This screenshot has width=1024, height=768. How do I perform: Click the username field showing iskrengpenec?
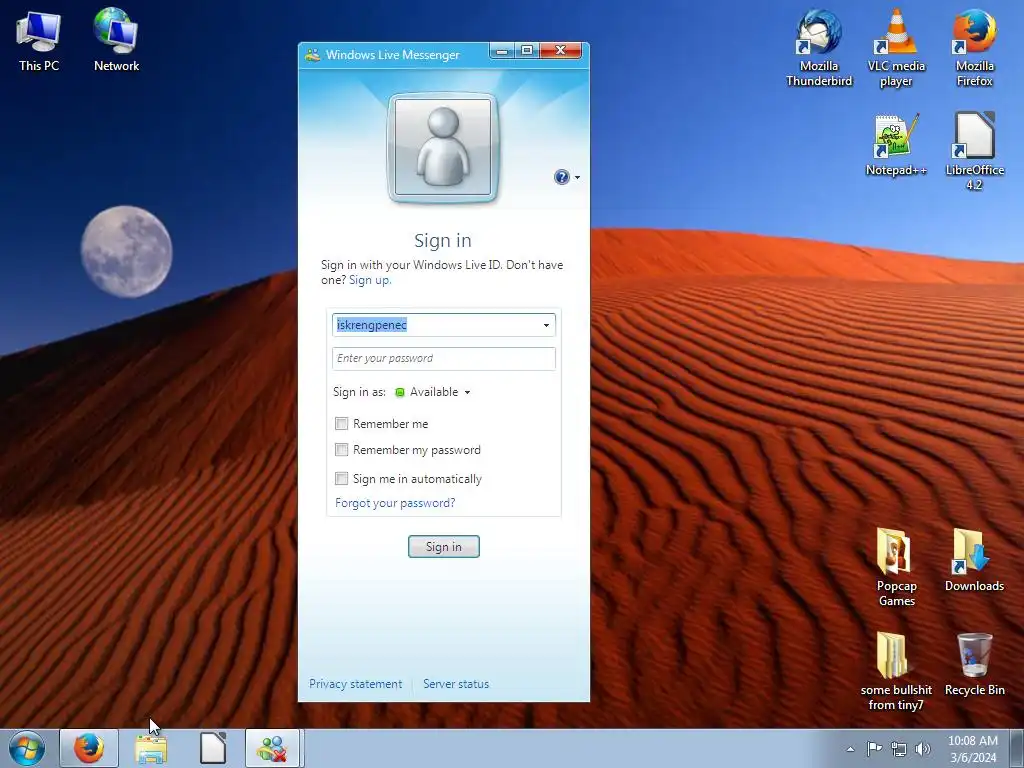point(443,325)
